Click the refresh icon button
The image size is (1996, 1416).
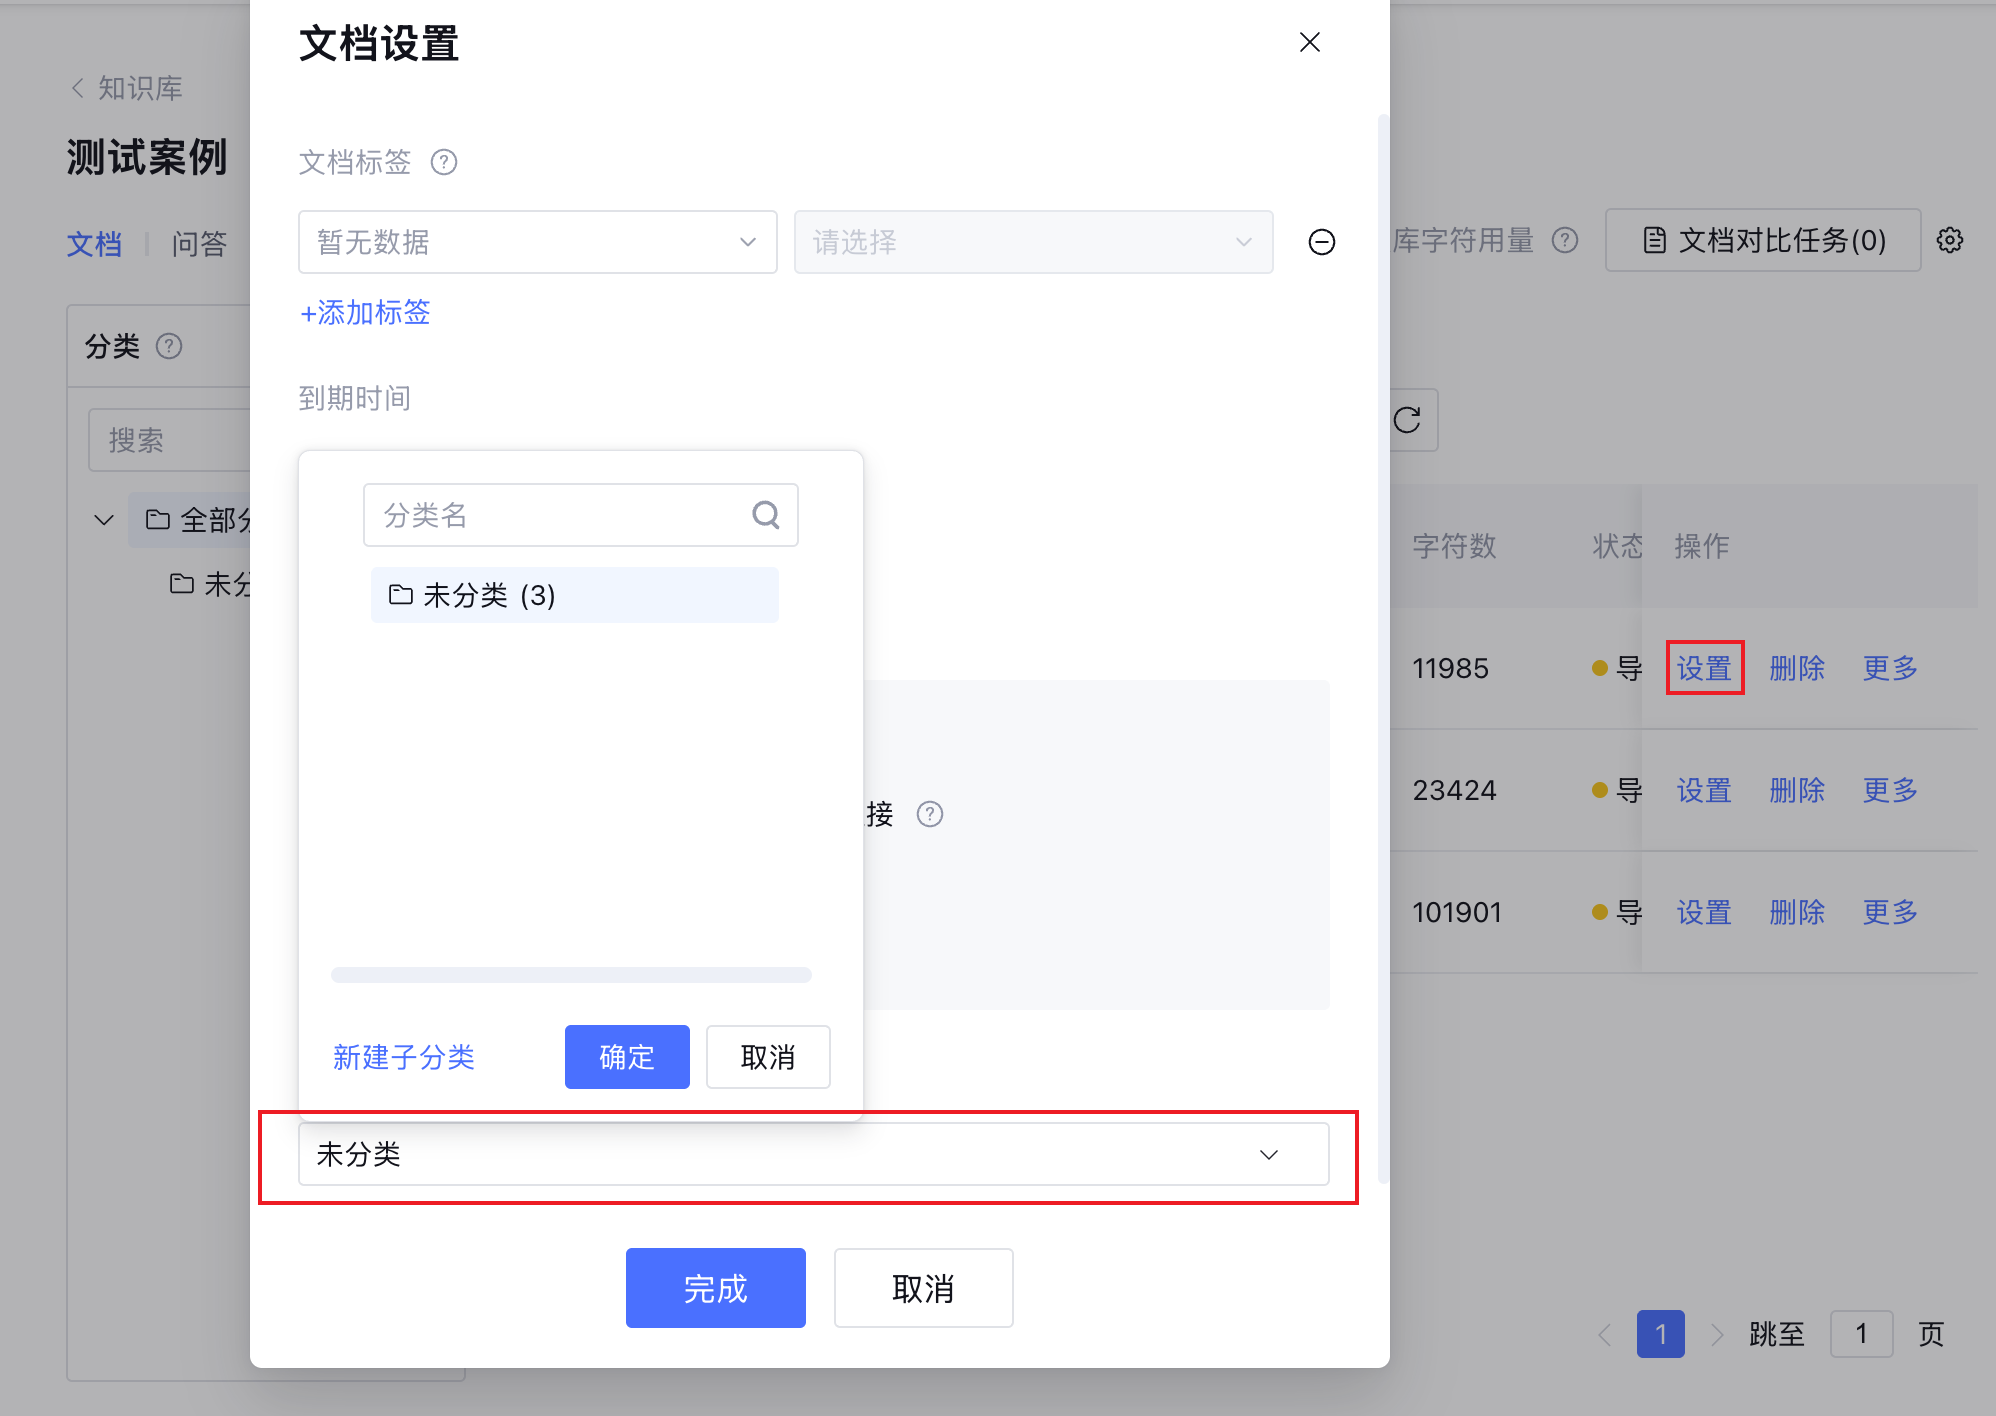coord(1407,420)
